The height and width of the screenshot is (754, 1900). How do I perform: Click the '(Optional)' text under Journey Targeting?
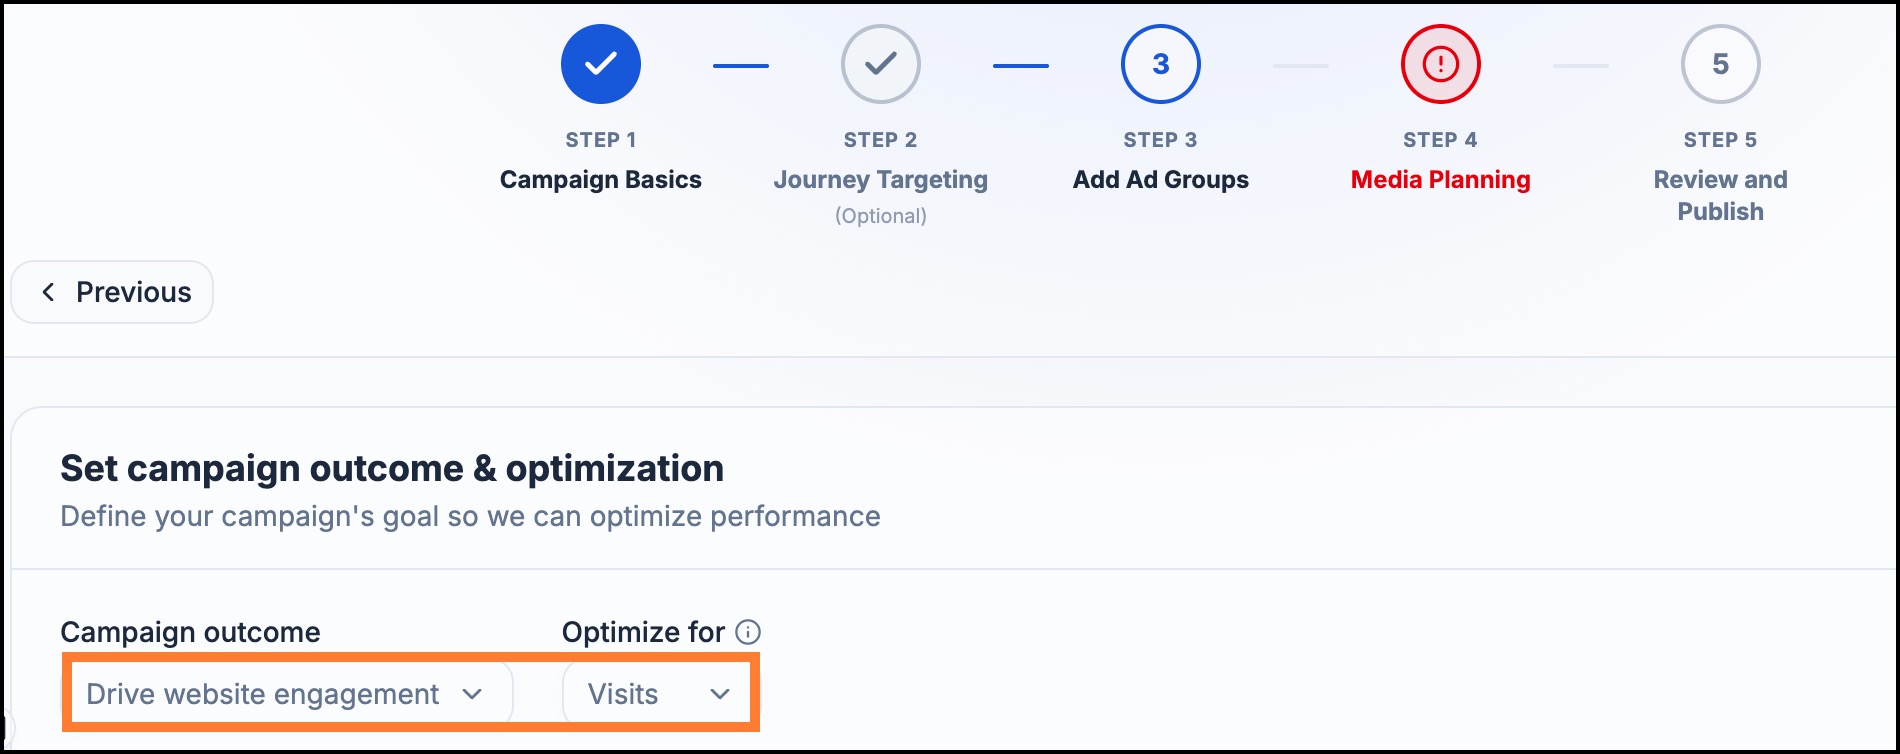click(881, 216)
